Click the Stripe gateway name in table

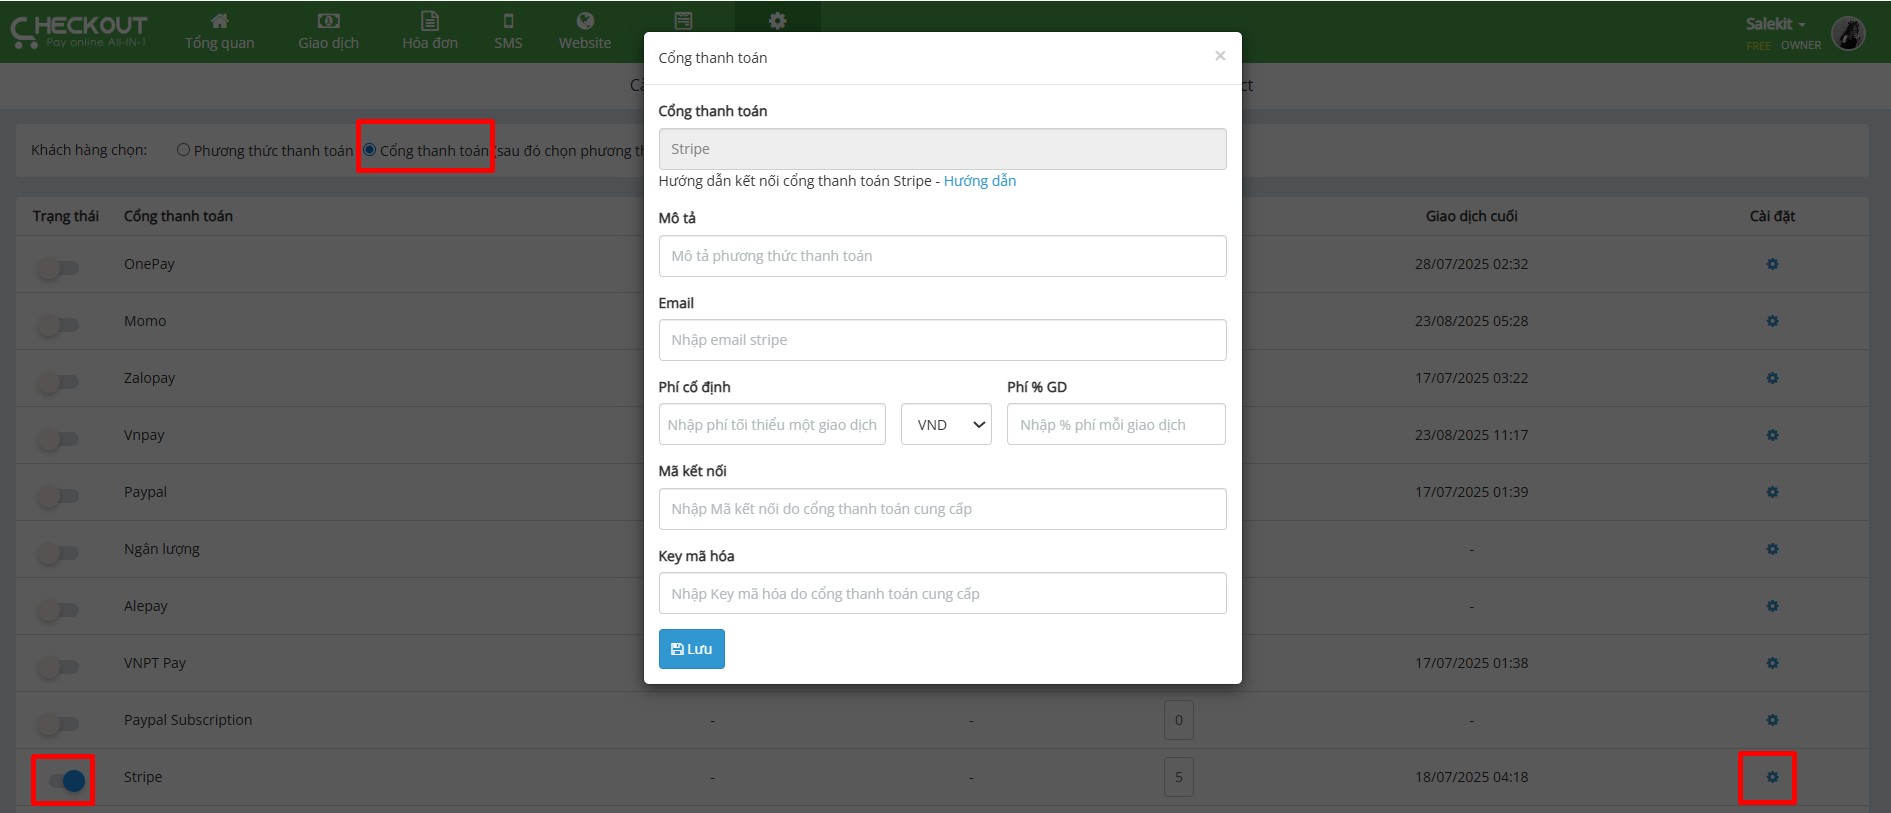point(143,777)
